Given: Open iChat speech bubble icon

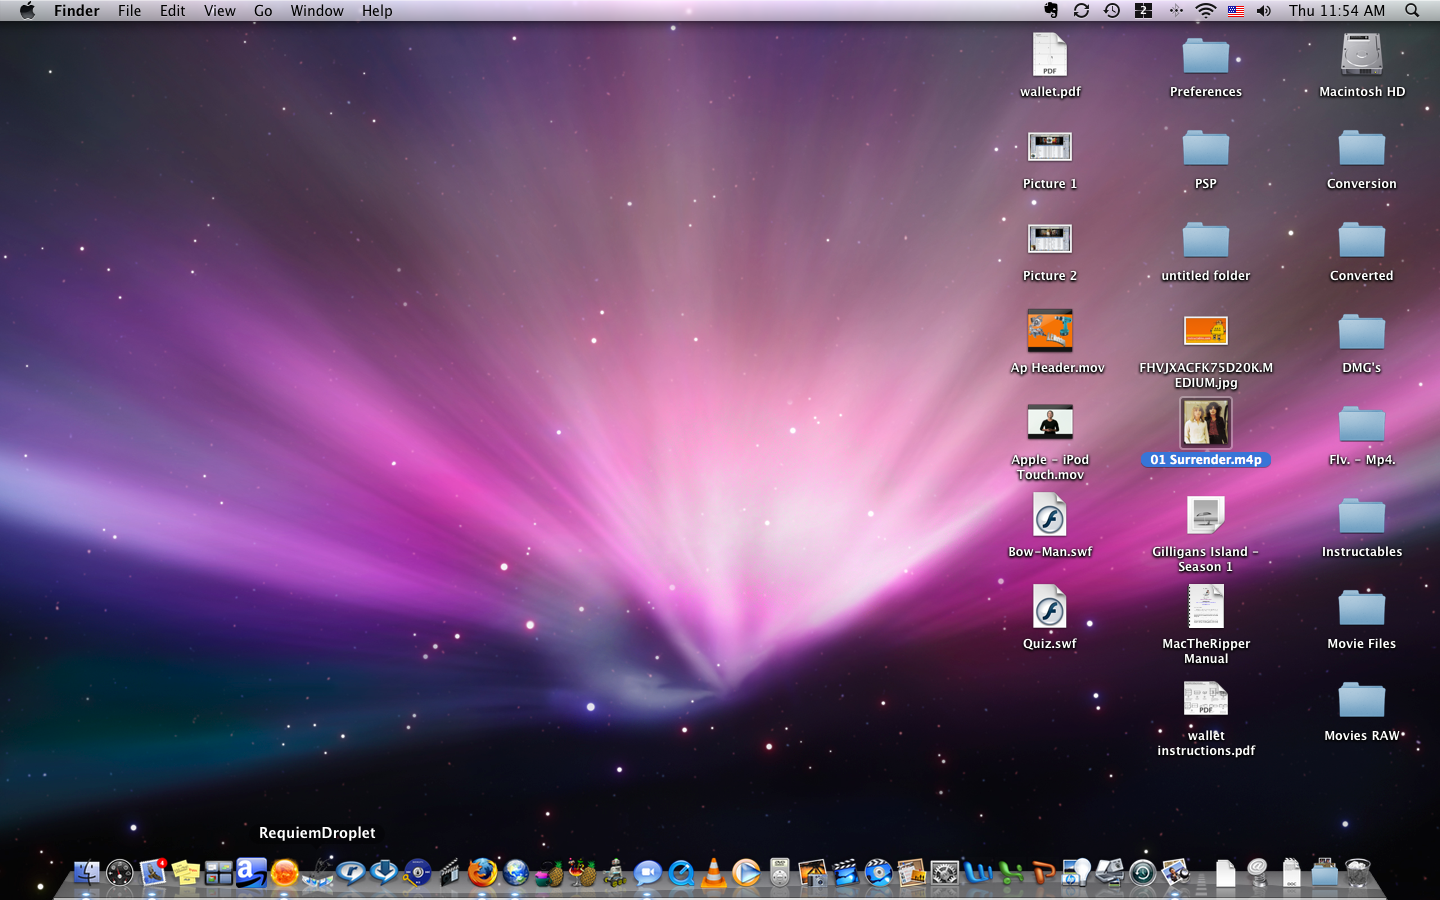Looking at the screenshot, I should (648, 873).
